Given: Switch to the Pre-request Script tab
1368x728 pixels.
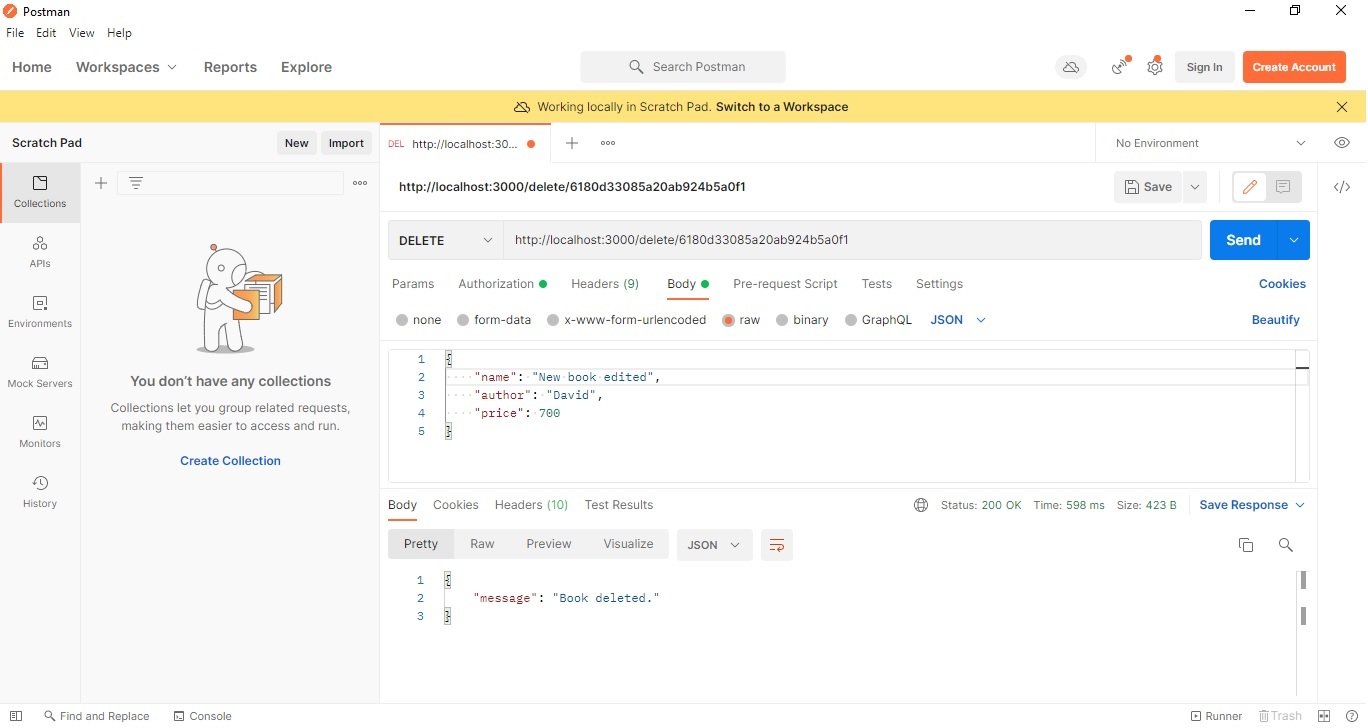Looking at the screenshot, I should [x=785, y=284].
